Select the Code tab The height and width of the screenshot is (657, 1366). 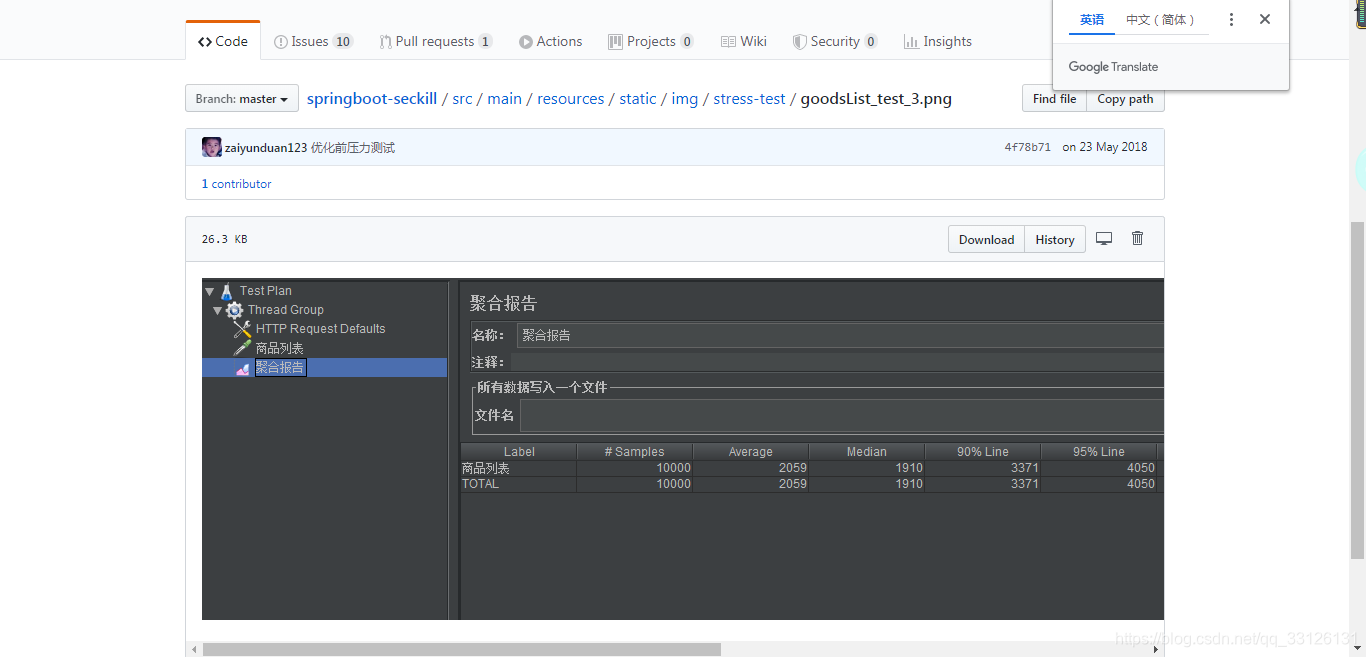click(222, 40)
